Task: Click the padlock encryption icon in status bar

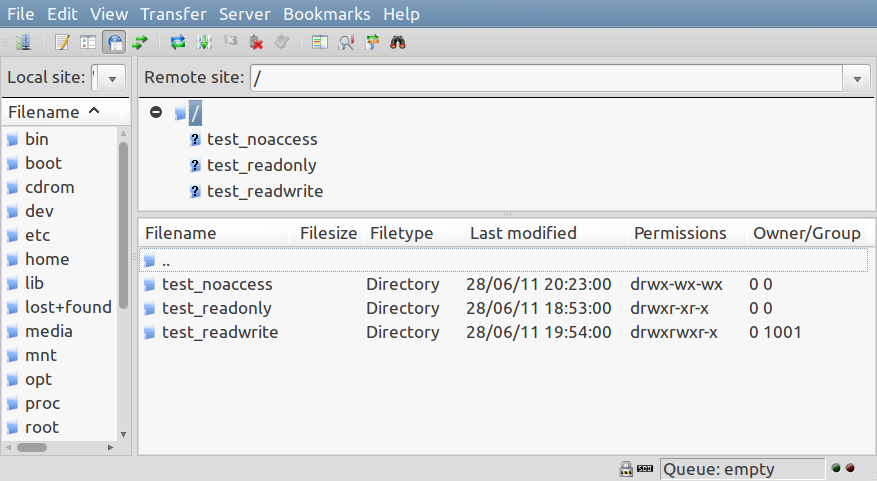Action: coord(625,468)
